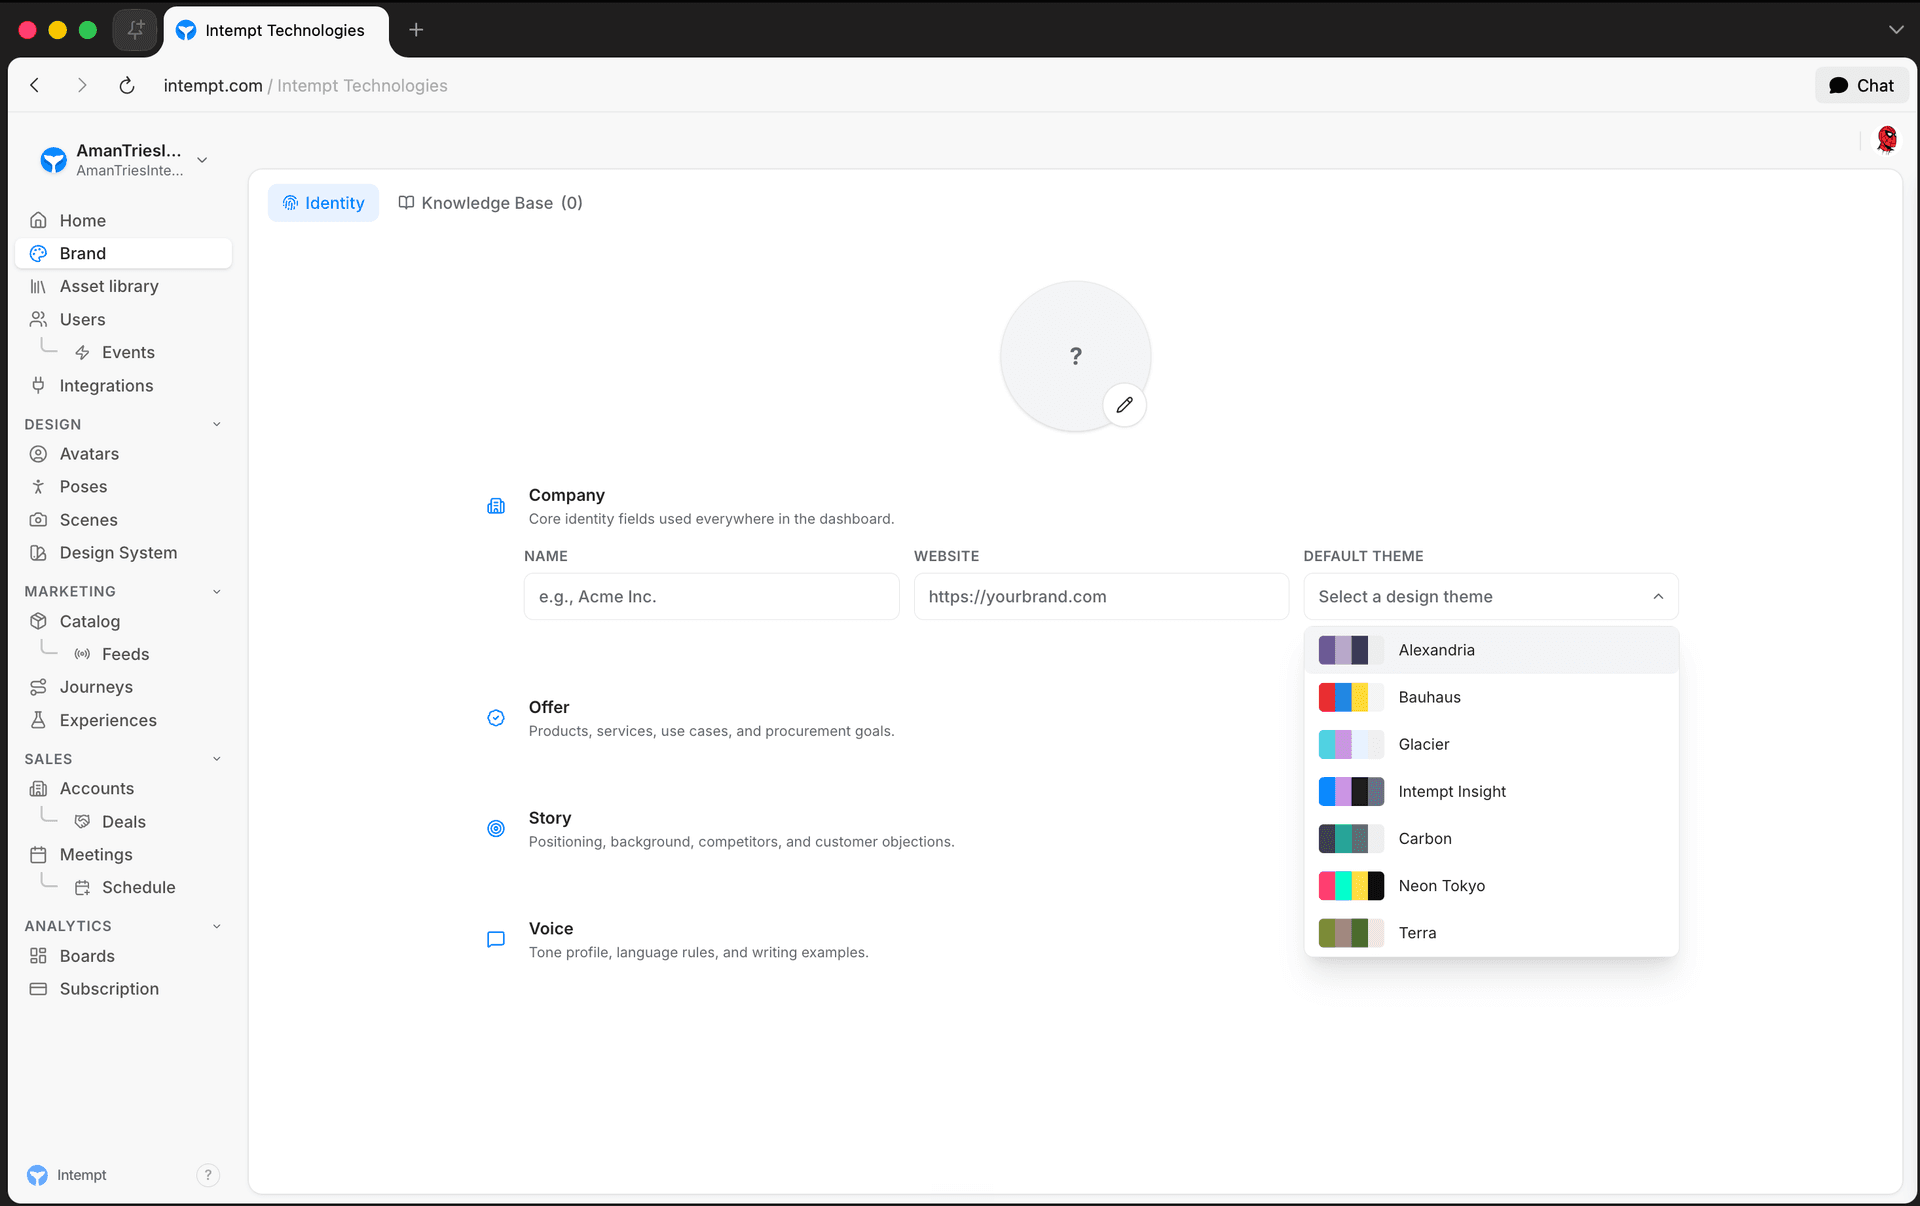This screenshot has width=1920, height=1206.
Task: Click the Integrations plug icon
Action: pos(38,385)
